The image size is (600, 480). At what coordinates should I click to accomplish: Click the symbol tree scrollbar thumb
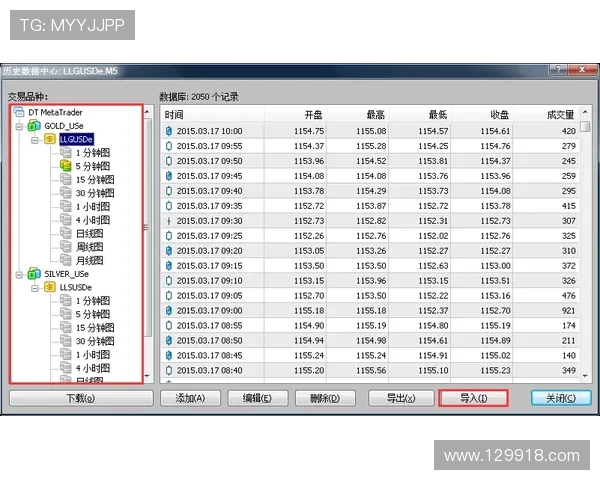coord(148,227)
